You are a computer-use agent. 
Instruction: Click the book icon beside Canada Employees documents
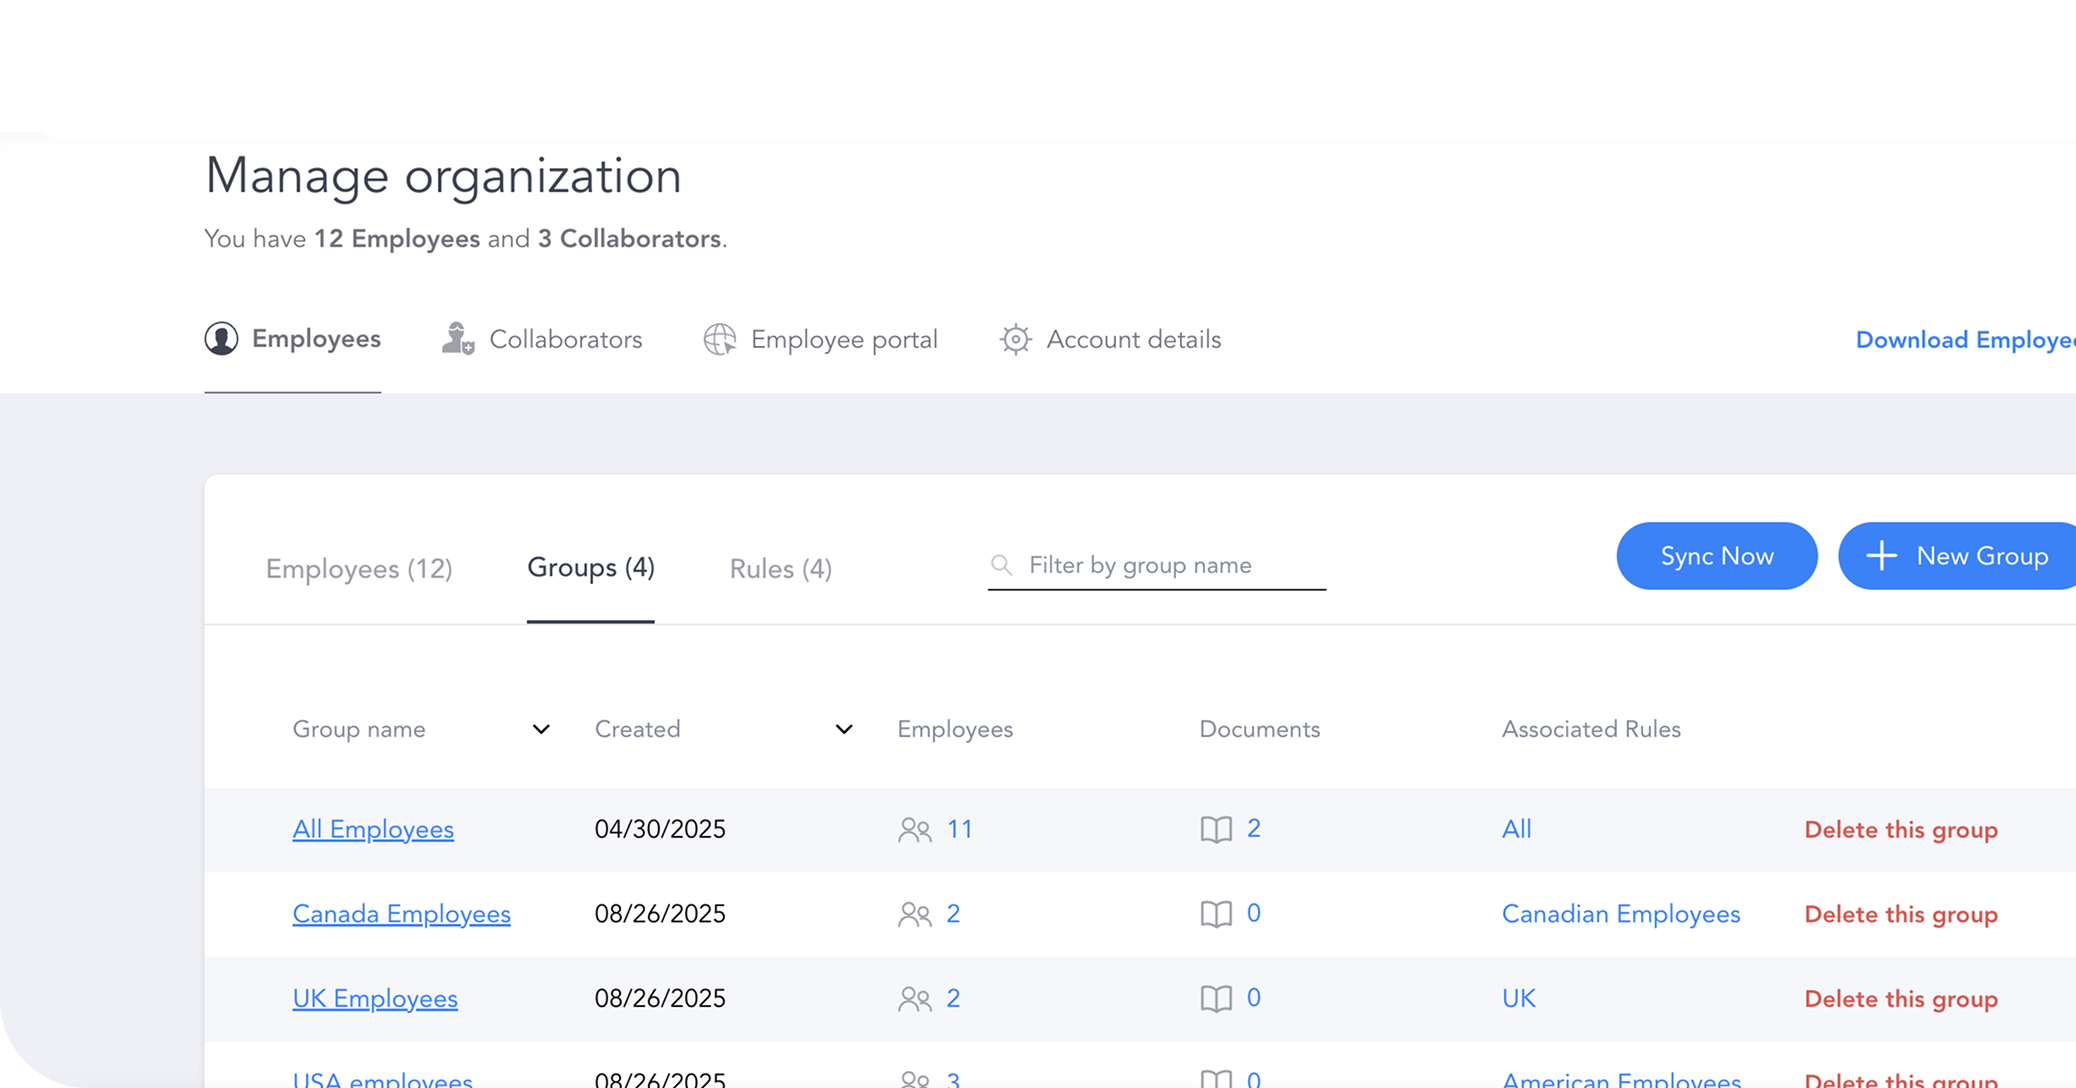(1216, 914)
